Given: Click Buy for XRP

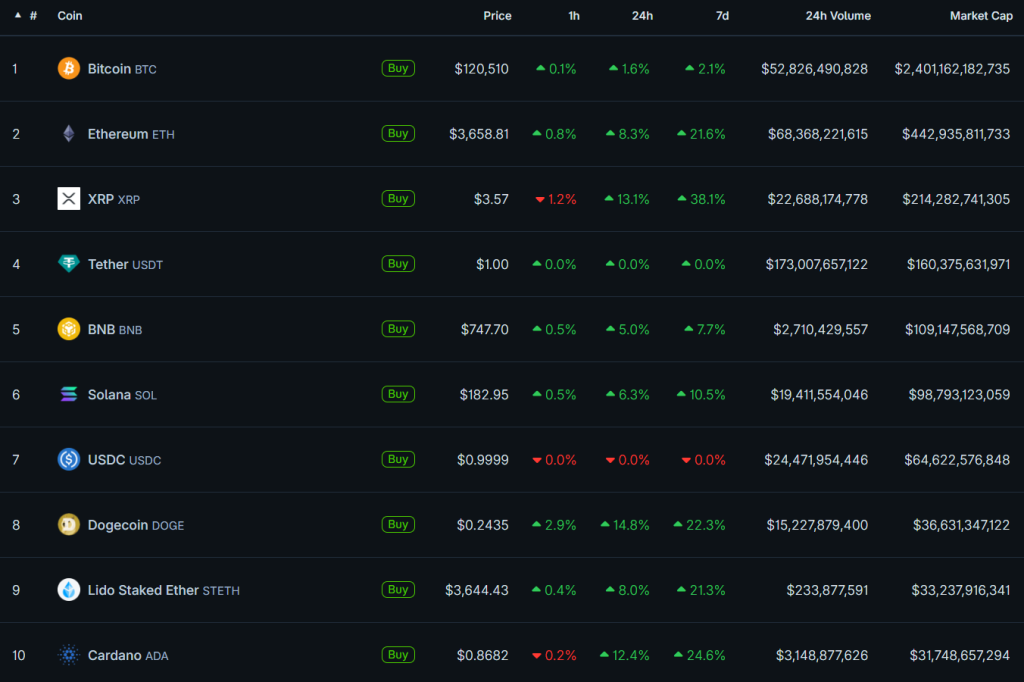Looking at the screenshot, I should (x=398, y=199).
